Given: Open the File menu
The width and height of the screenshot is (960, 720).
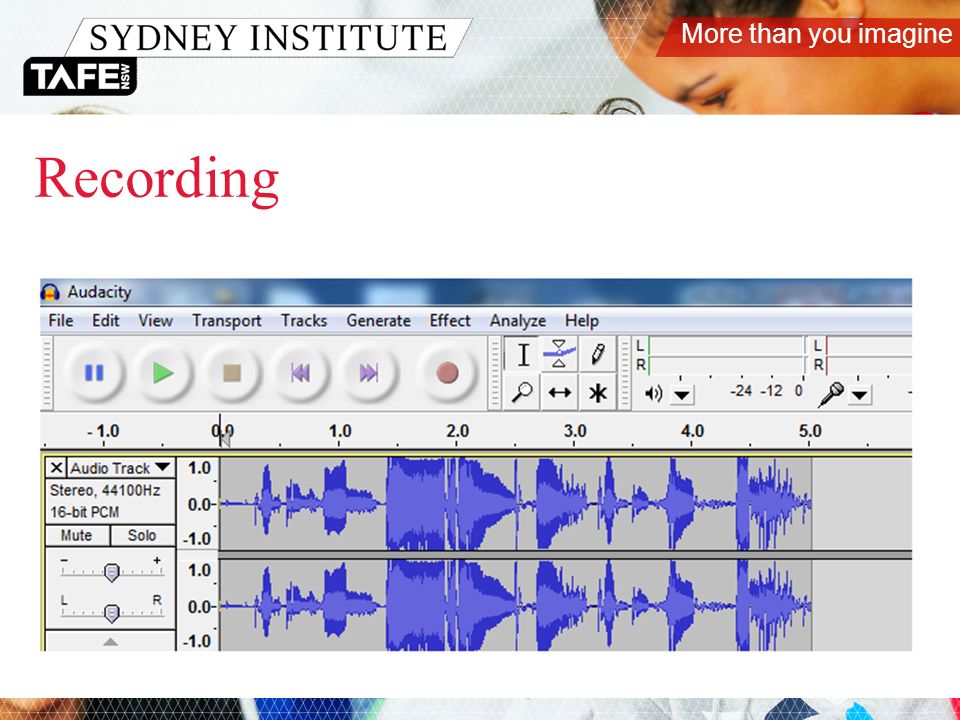Looking at the screenshot, I should 61,321.
